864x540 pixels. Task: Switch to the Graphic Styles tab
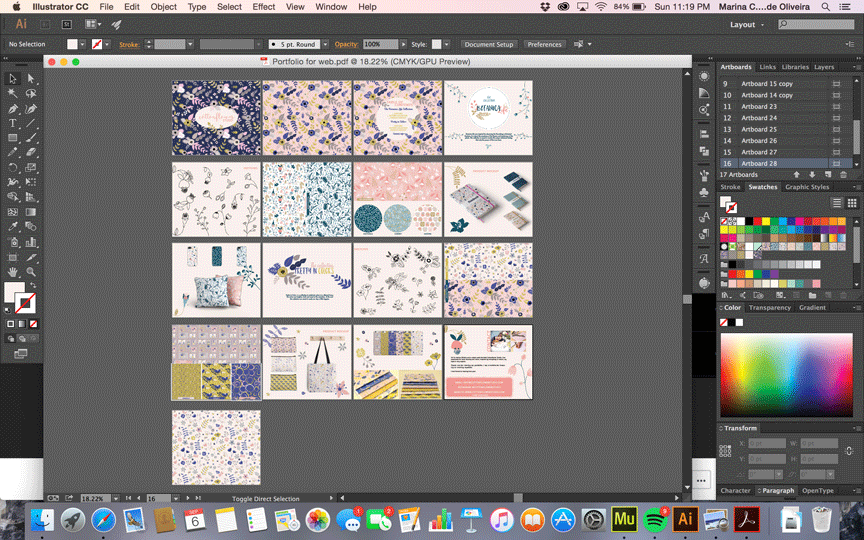pos(807,187)
